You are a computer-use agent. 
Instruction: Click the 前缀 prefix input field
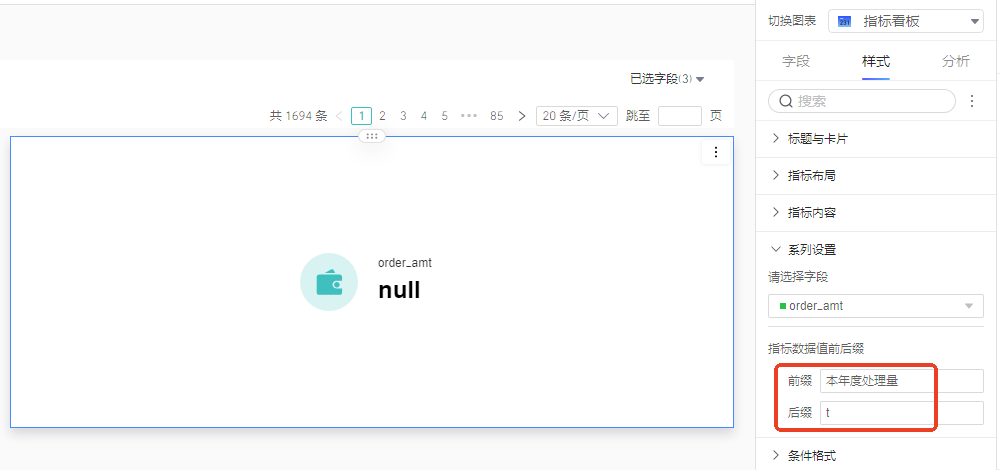click(901, 381)
